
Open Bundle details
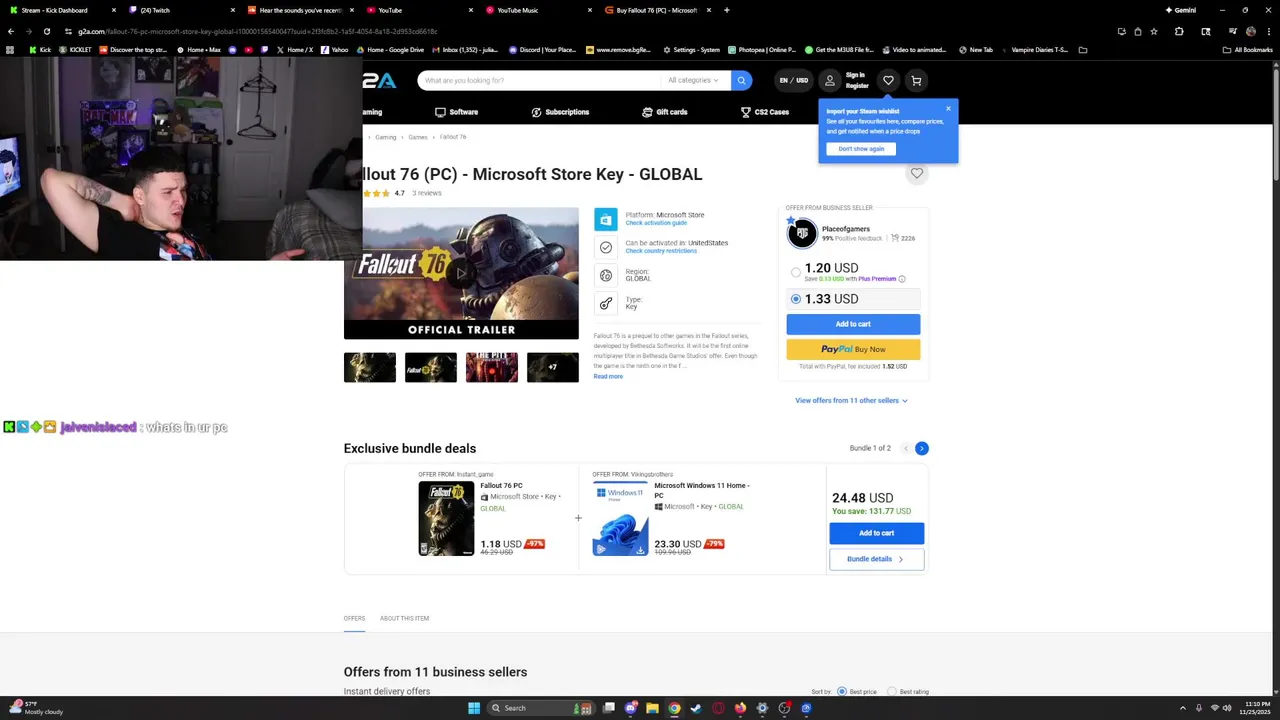876,559
